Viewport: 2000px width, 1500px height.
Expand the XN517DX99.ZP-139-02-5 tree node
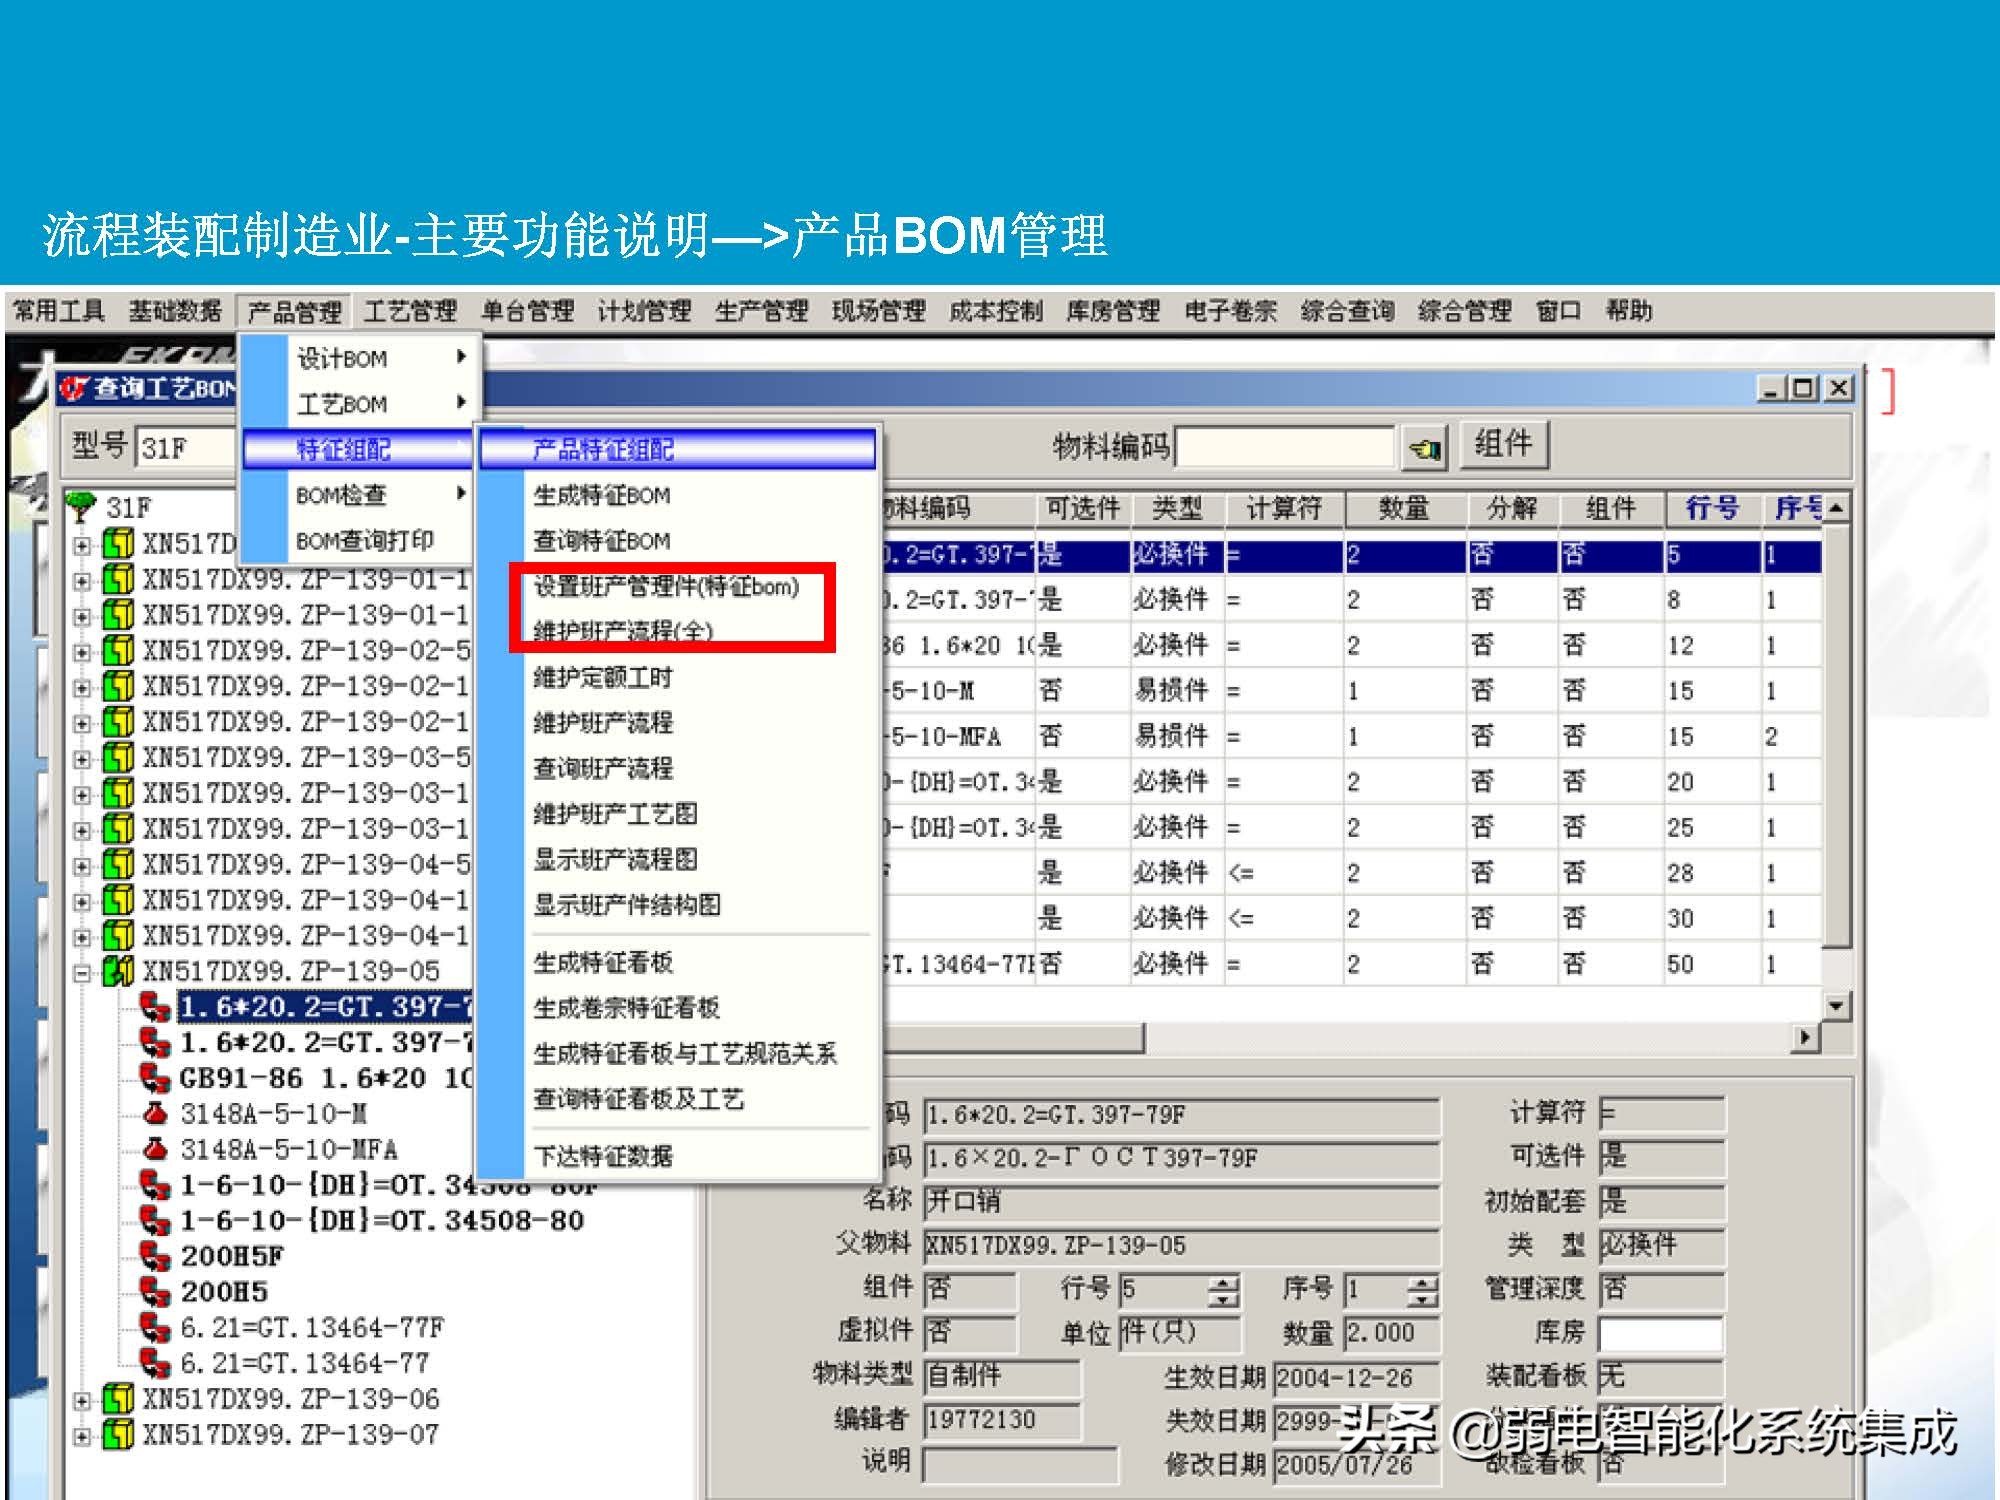(x=82, y=652)
